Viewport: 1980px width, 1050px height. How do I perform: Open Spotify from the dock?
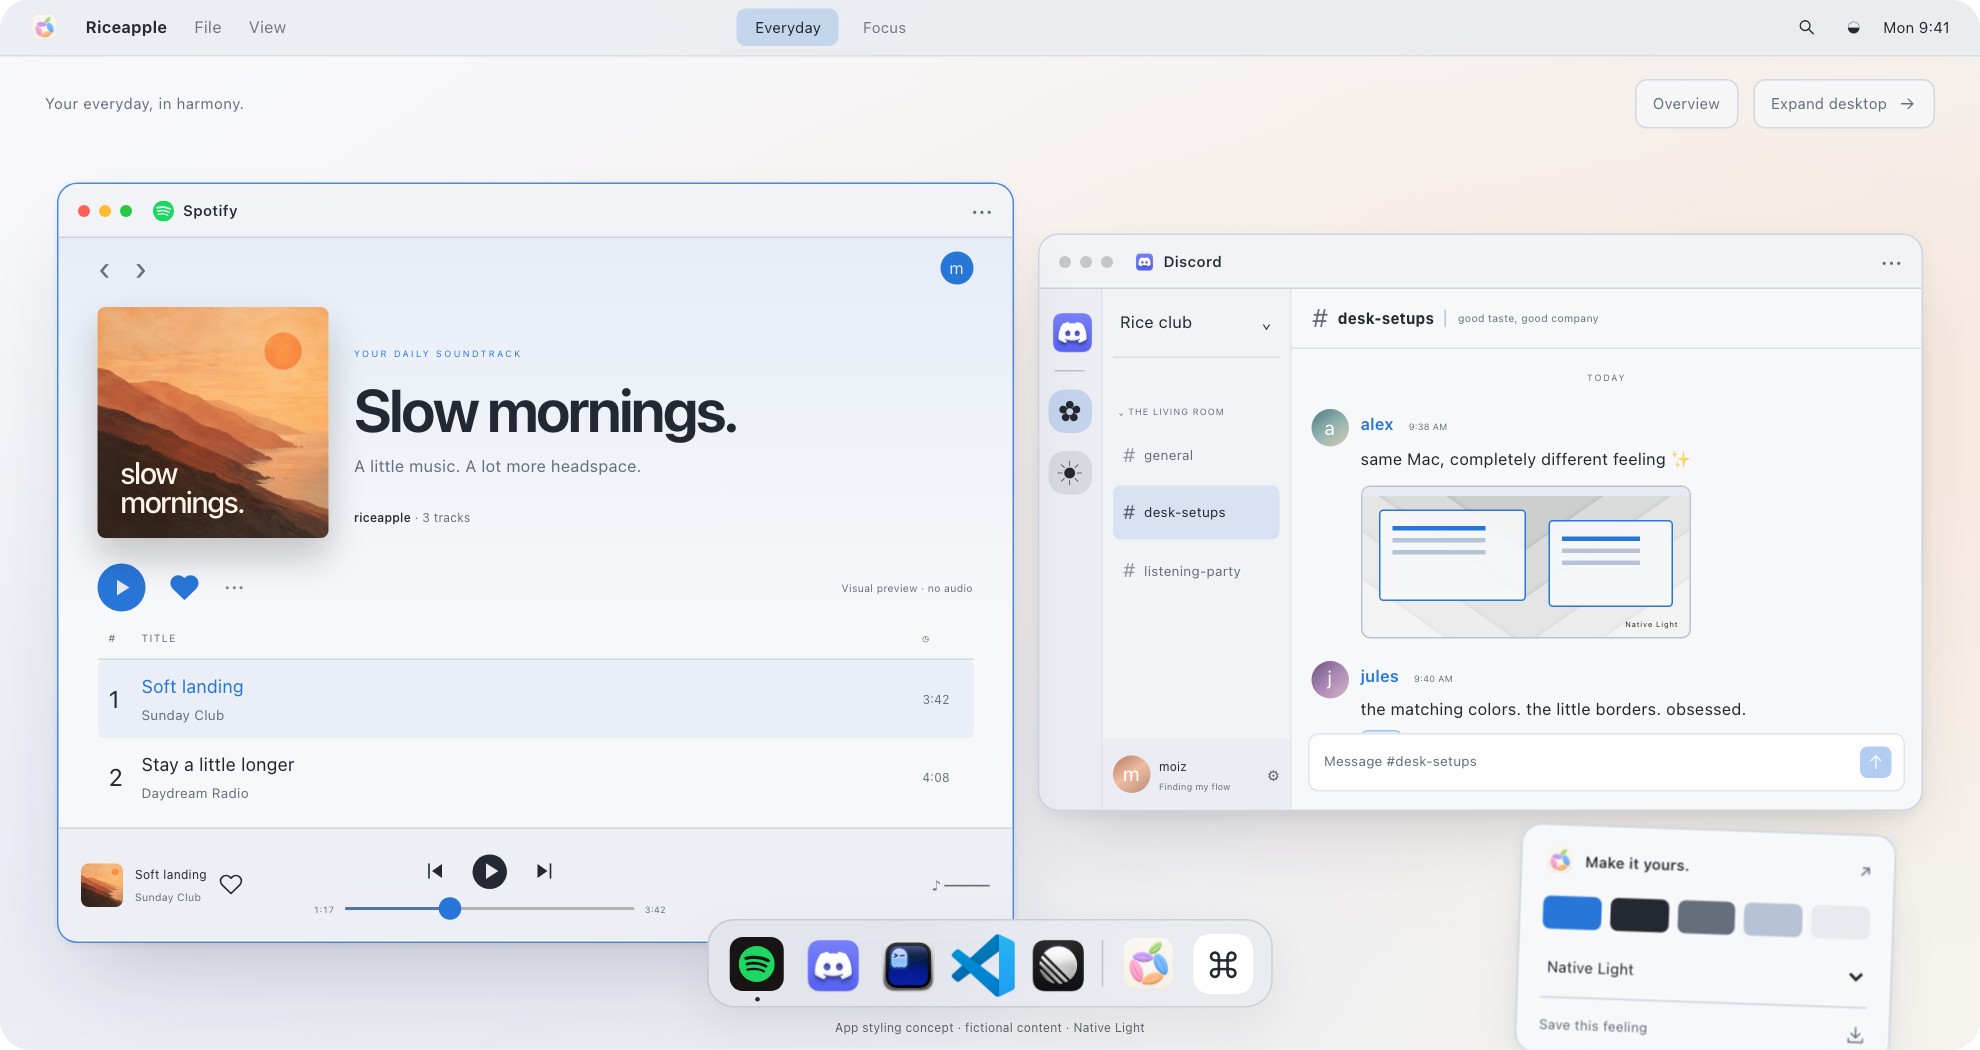pos(756,964)
